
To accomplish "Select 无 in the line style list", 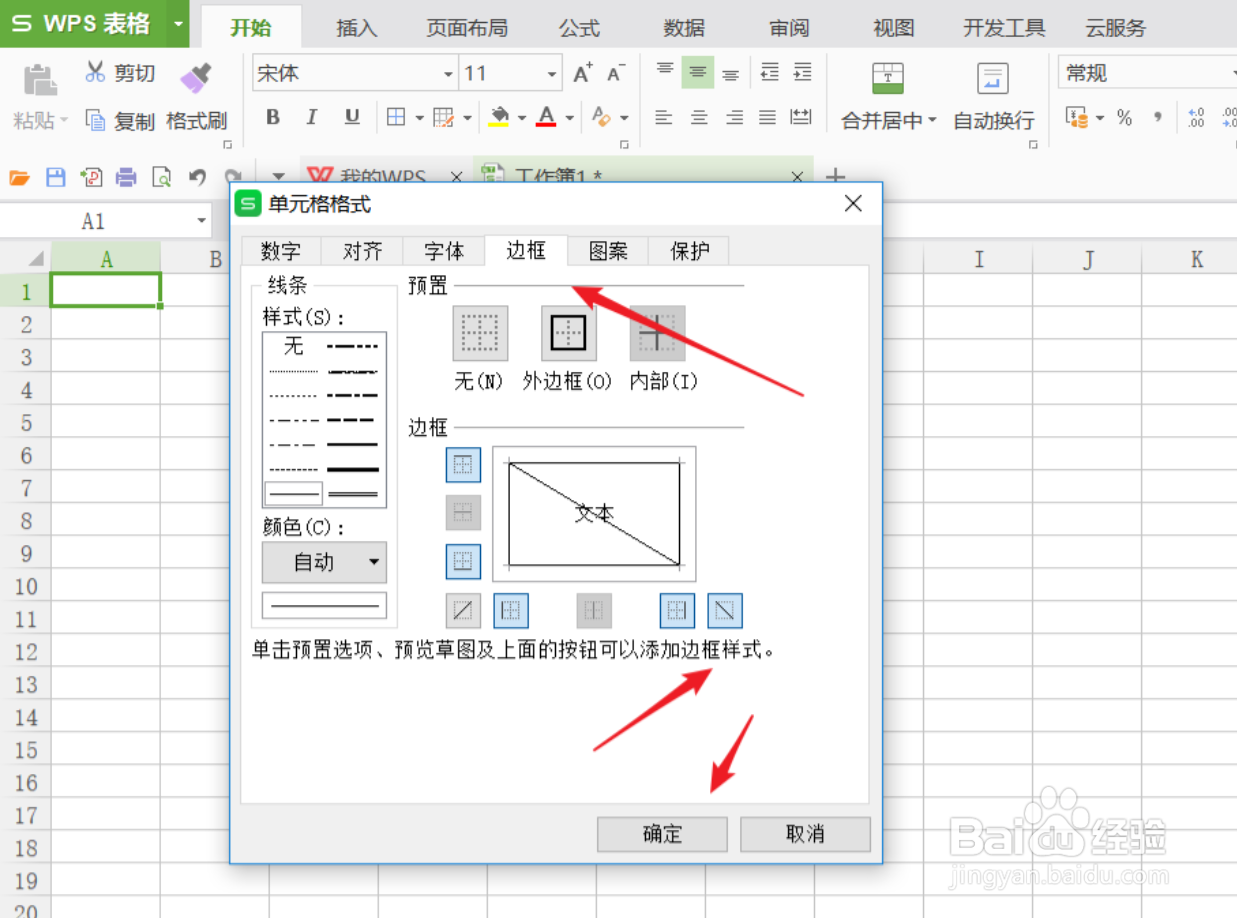I will click(x=293, y=346).
